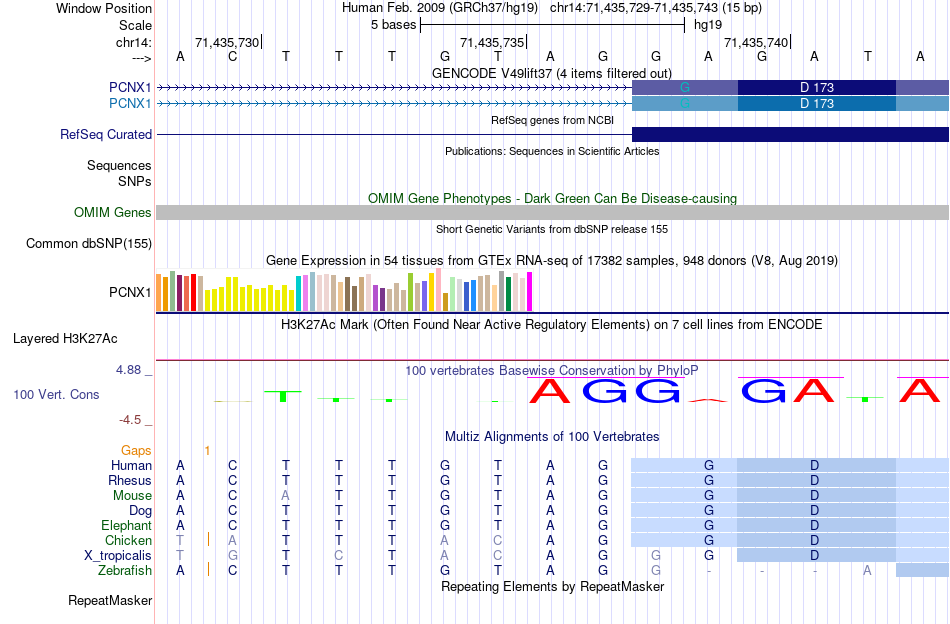This screenshot has width=950, height=624.
Task: Click the 71,435,730 position ruler marker
Action: pyautogui.click(x=228, y=42)
